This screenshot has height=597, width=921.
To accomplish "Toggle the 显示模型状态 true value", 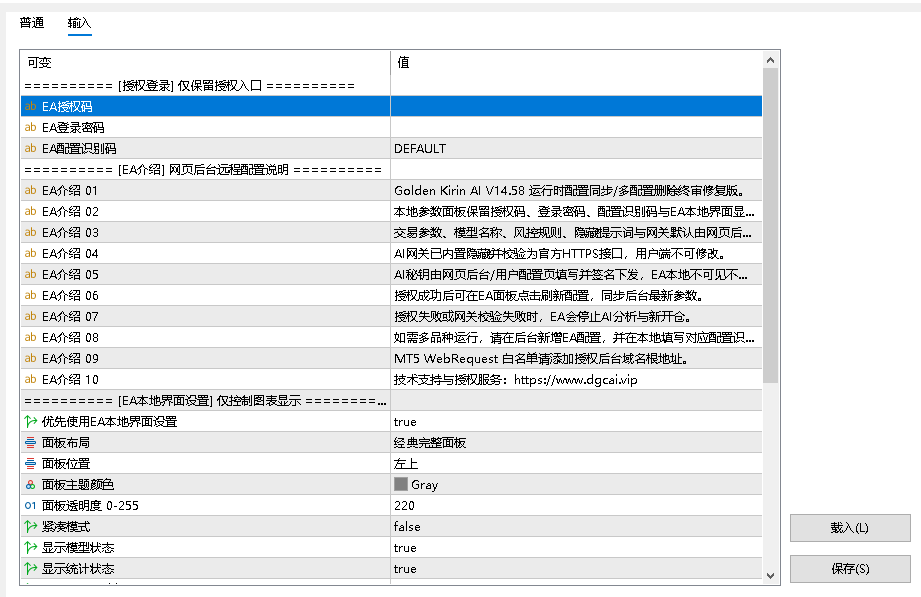I will tap(576, 548).
